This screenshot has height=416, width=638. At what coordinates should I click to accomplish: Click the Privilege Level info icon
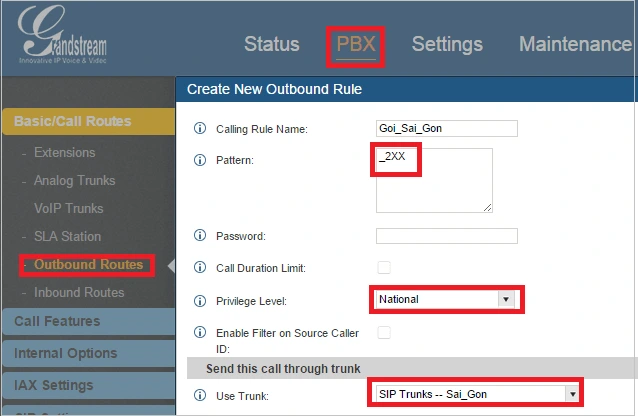[x=197, y=300]
